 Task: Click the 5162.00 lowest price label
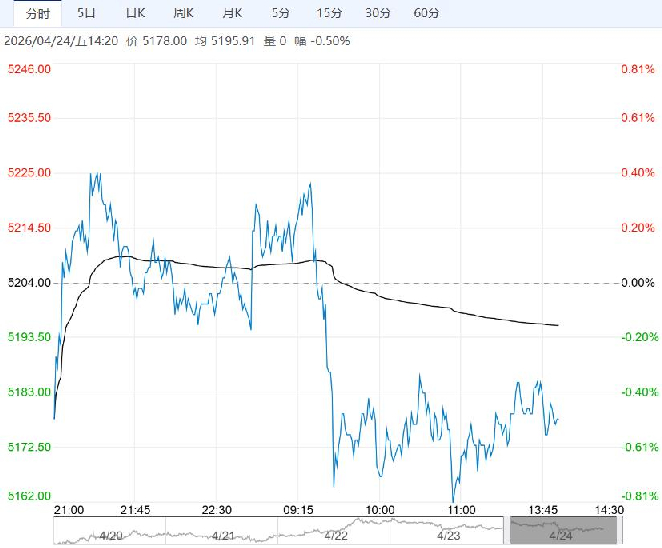click(x=27, y=496)
